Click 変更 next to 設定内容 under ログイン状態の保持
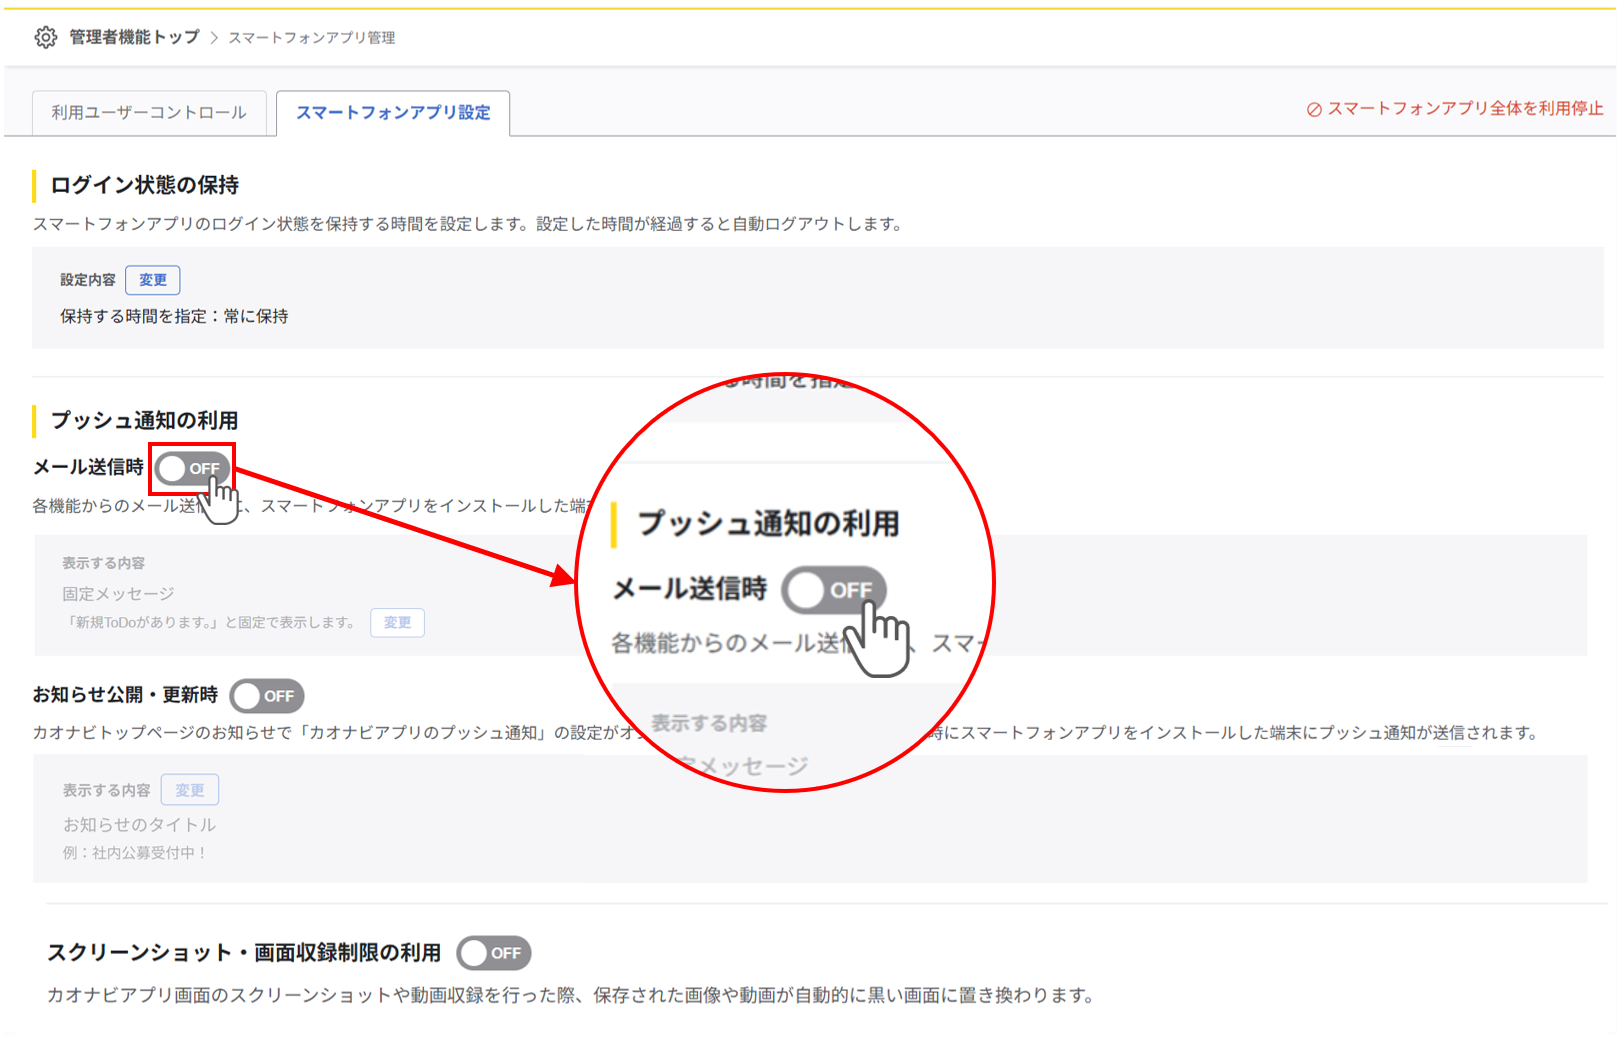This screenshot has height=1061, width=1617. [152, 280]
